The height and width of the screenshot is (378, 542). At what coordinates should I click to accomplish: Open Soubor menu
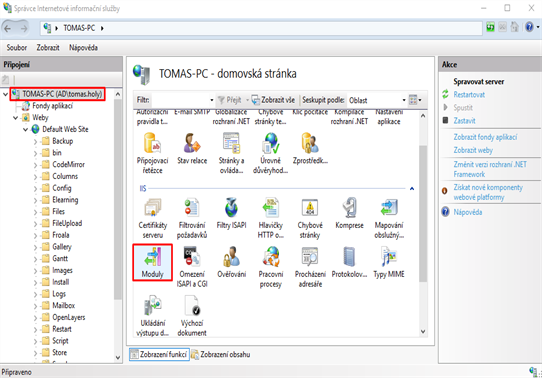(17, 47)
